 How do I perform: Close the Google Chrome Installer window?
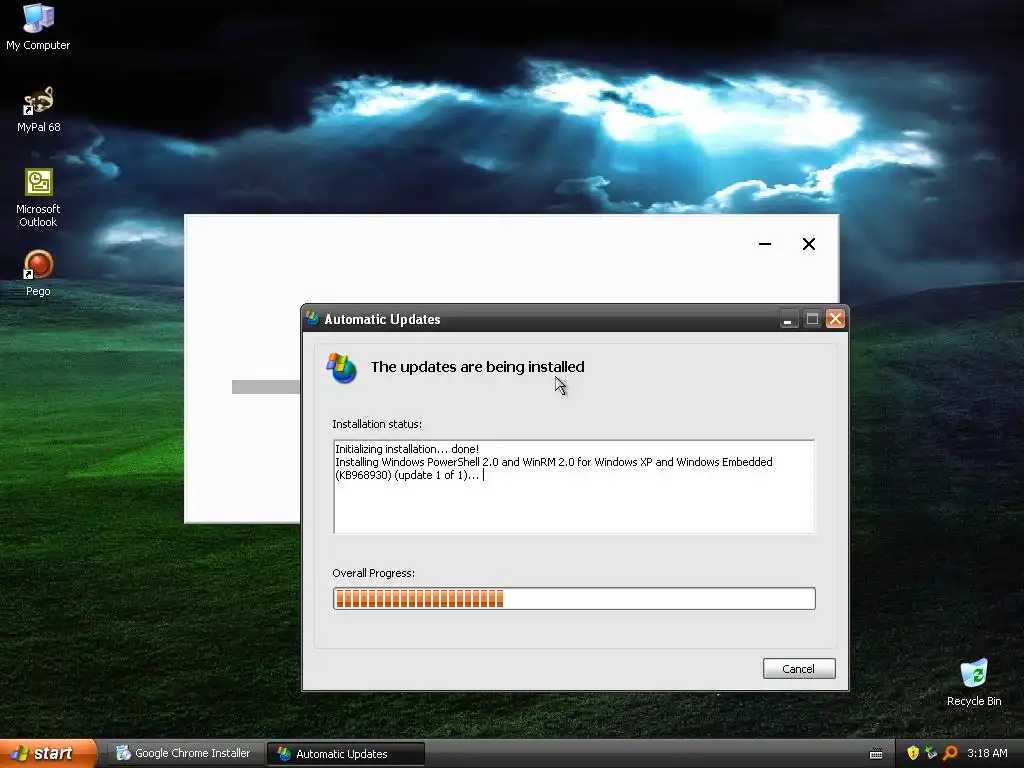[808, 244]
